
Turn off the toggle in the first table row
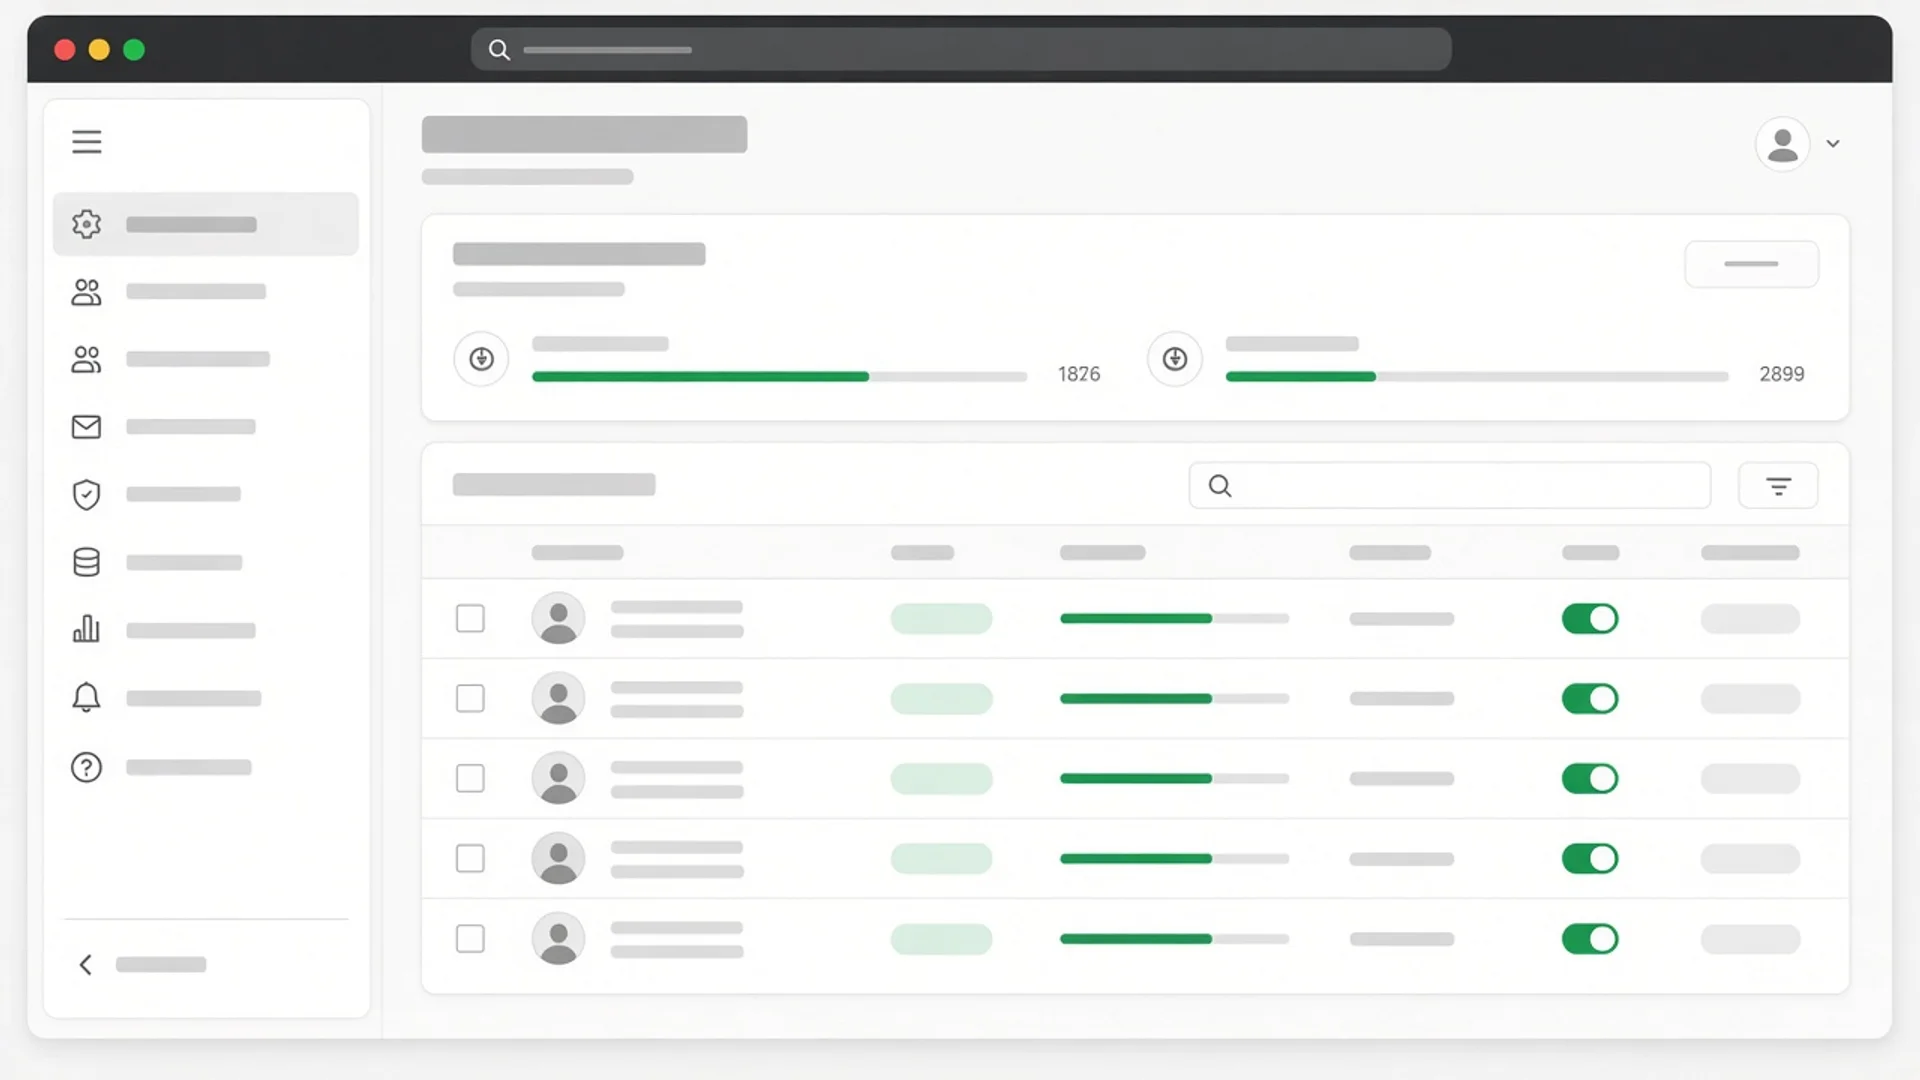click(1590, 618)
